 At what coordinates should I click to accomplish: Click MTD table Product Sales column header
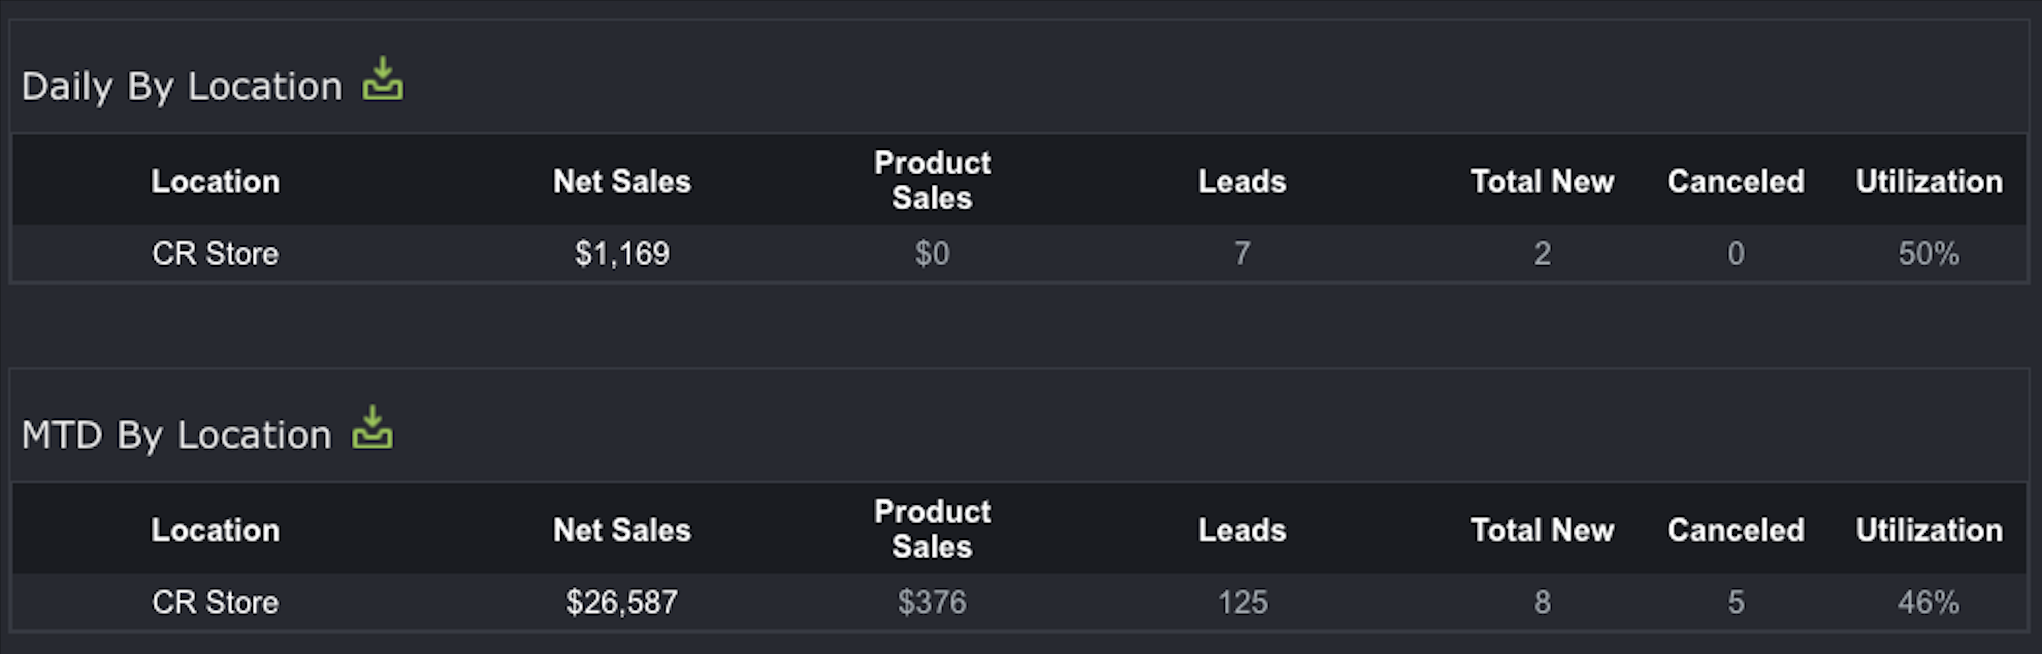click(932, 529)
